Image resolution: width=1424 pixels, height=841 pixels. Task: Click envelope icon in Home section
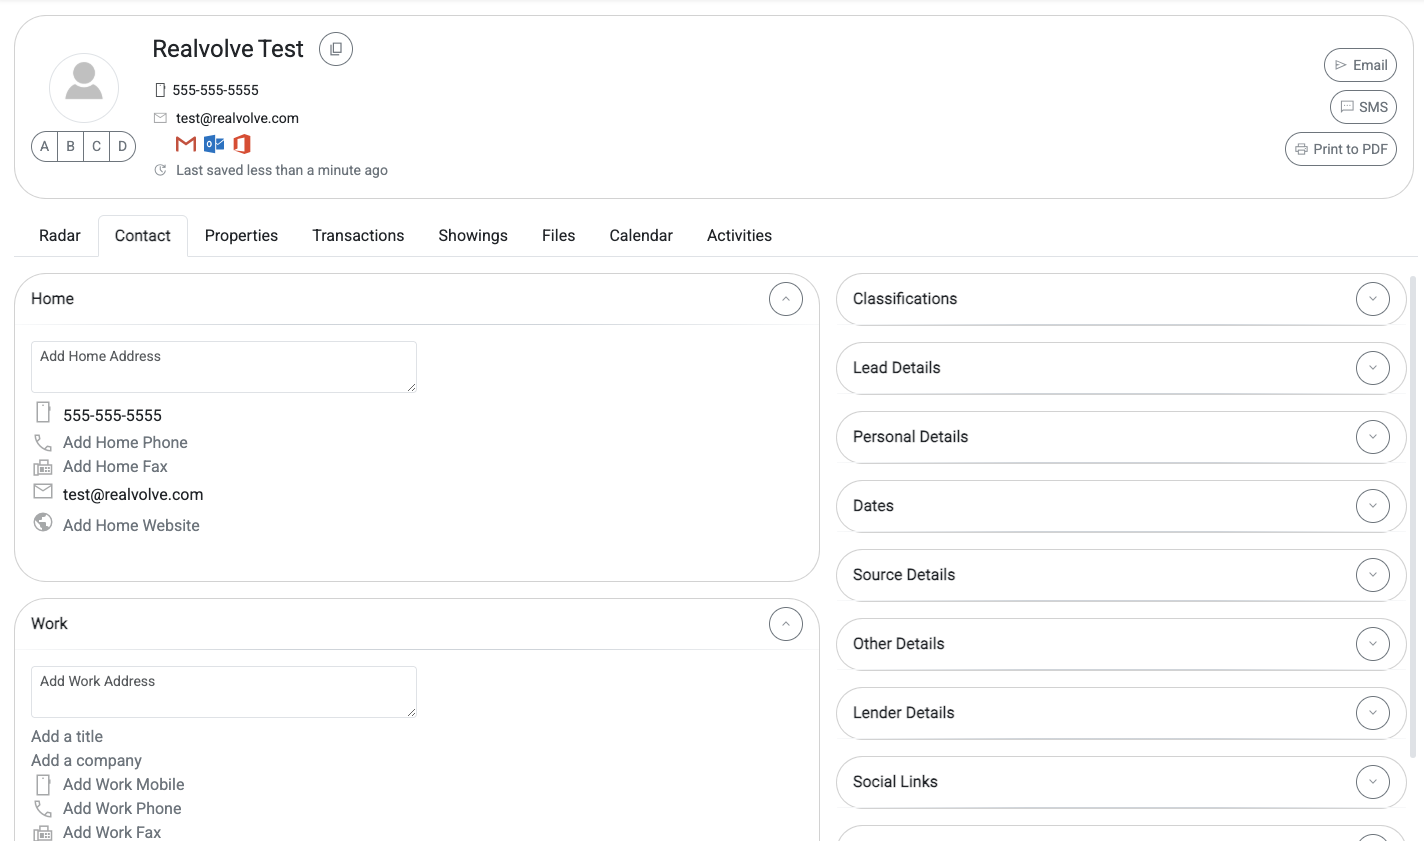click(43, 491)
